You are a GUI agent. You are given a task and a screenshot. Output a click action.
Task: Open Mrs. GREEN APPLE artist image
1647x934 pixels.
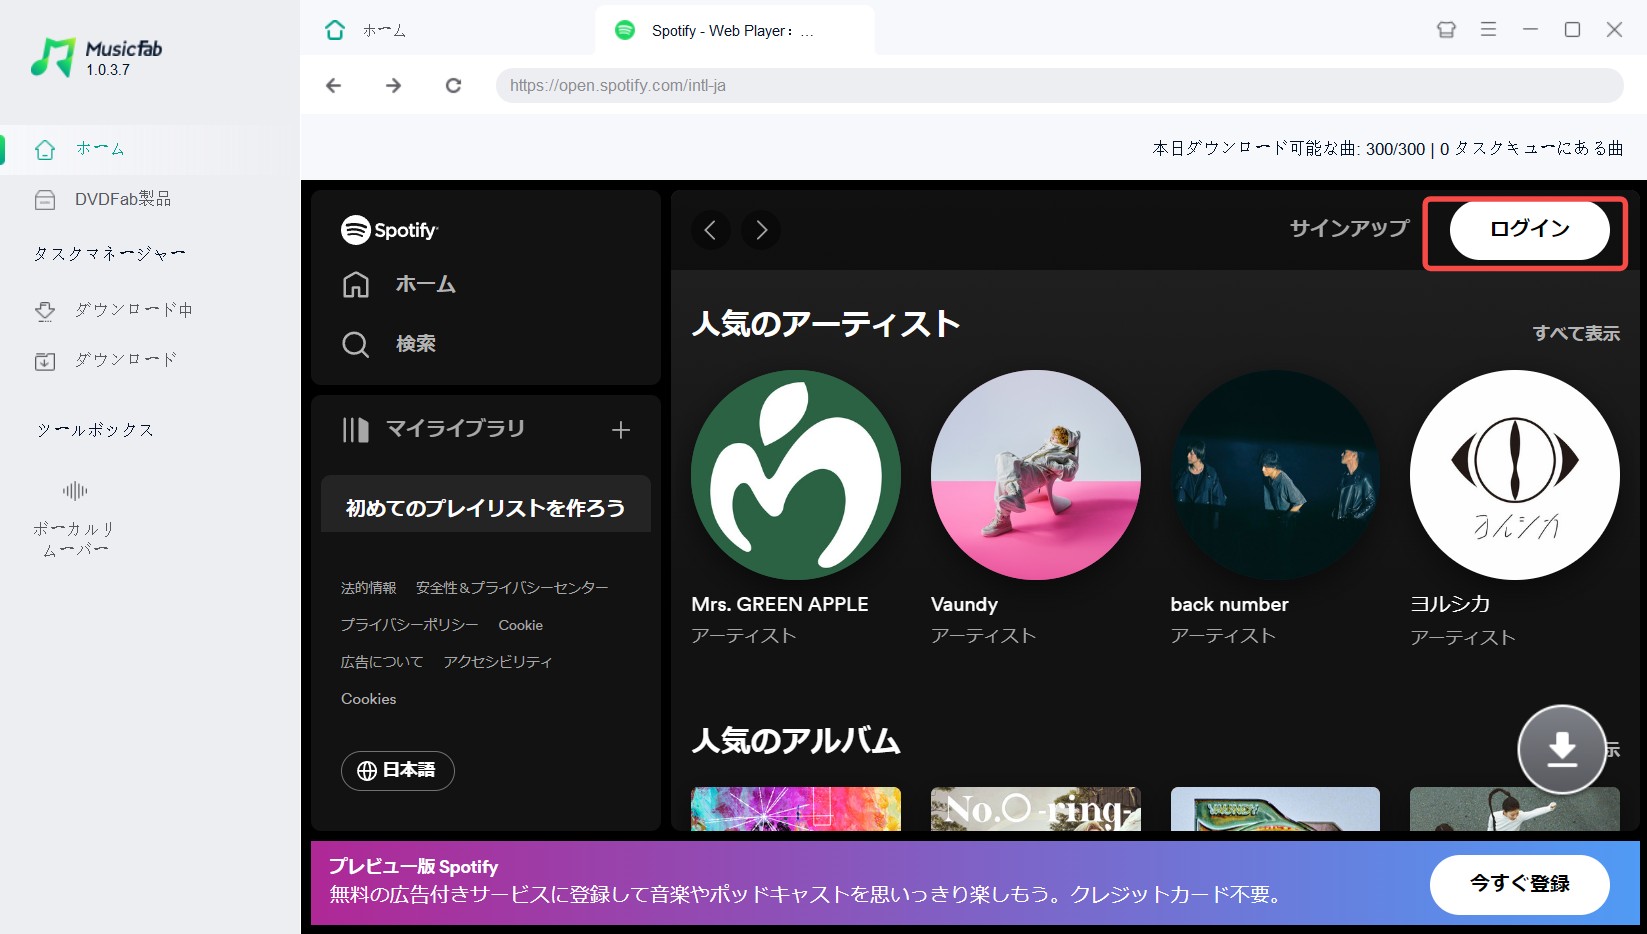[x=796, y=475]
